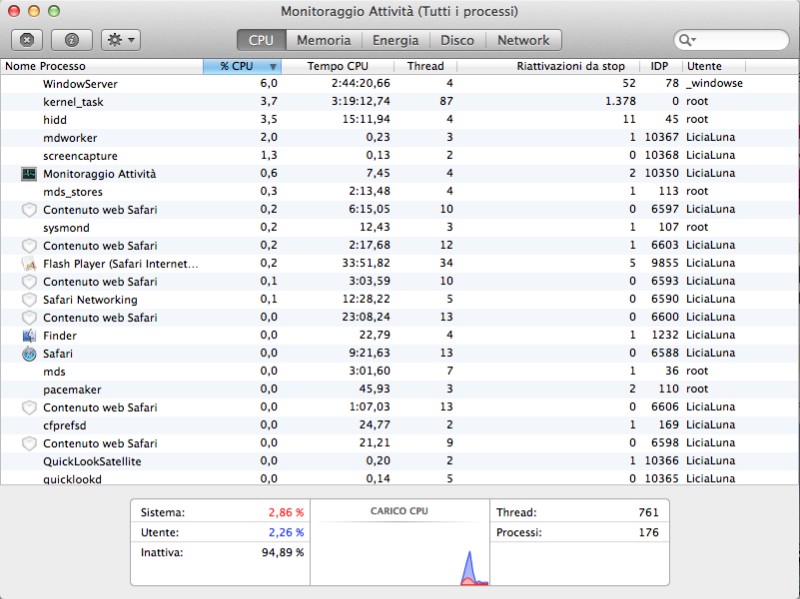Viewport: 800px width, 599px height.
Task: Click the _windowse user cell
Action: pos(714,83)
